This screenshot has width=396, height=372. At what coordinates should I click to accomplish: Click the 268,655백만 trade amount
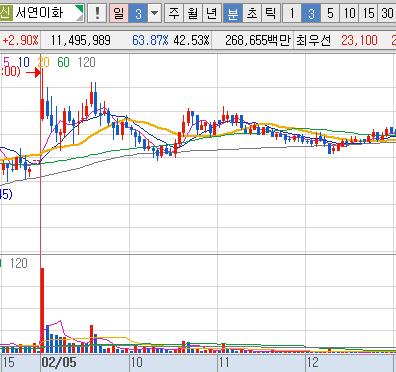(x=258, y=41)
